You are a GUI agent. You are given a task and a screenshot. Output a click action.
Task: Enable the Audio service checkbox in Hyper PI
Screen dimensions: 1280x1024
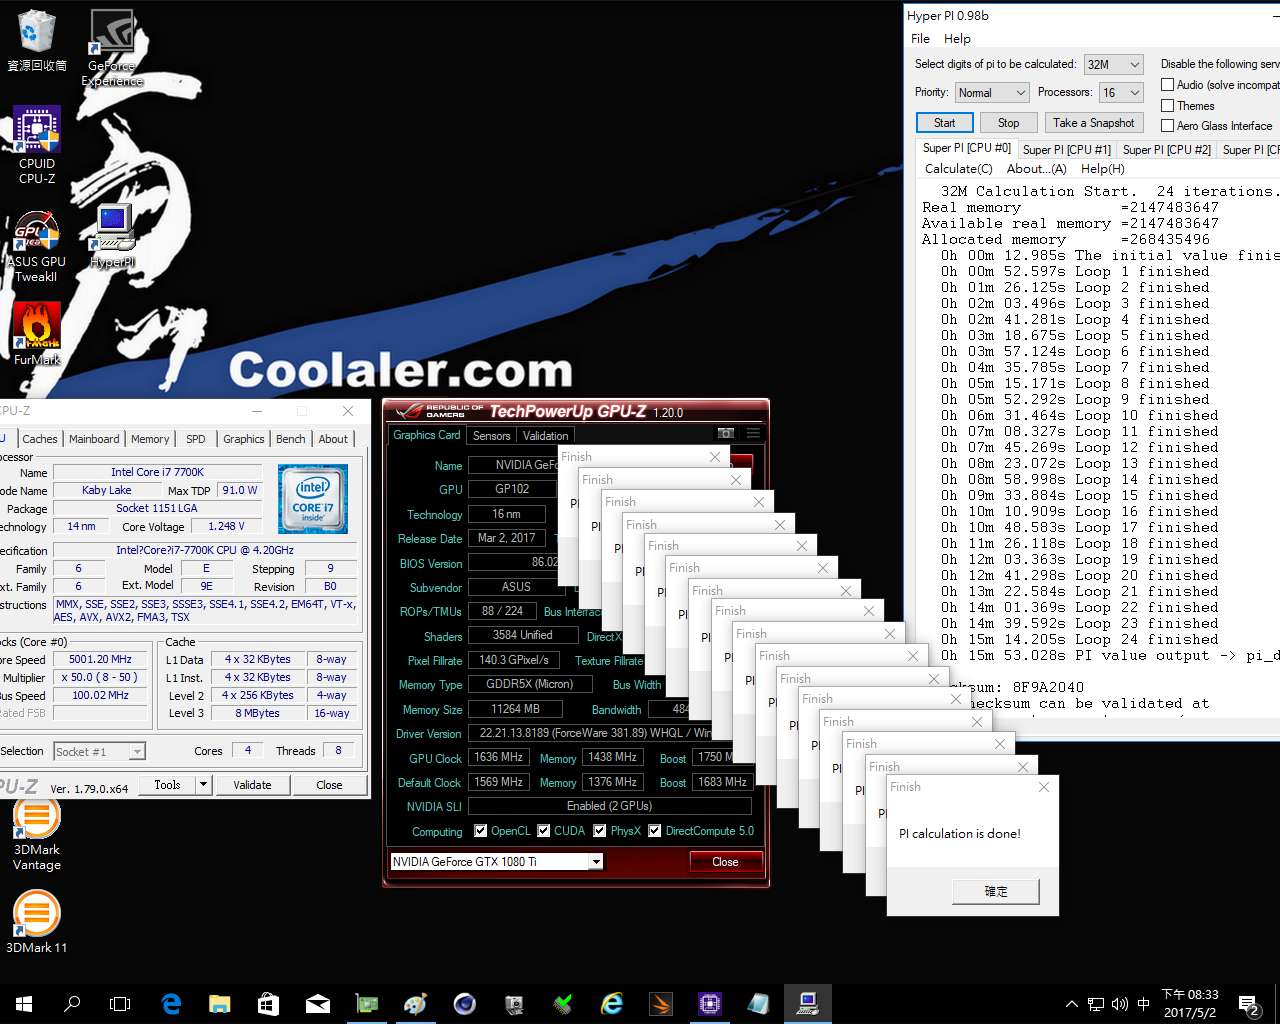(1167, 85)
